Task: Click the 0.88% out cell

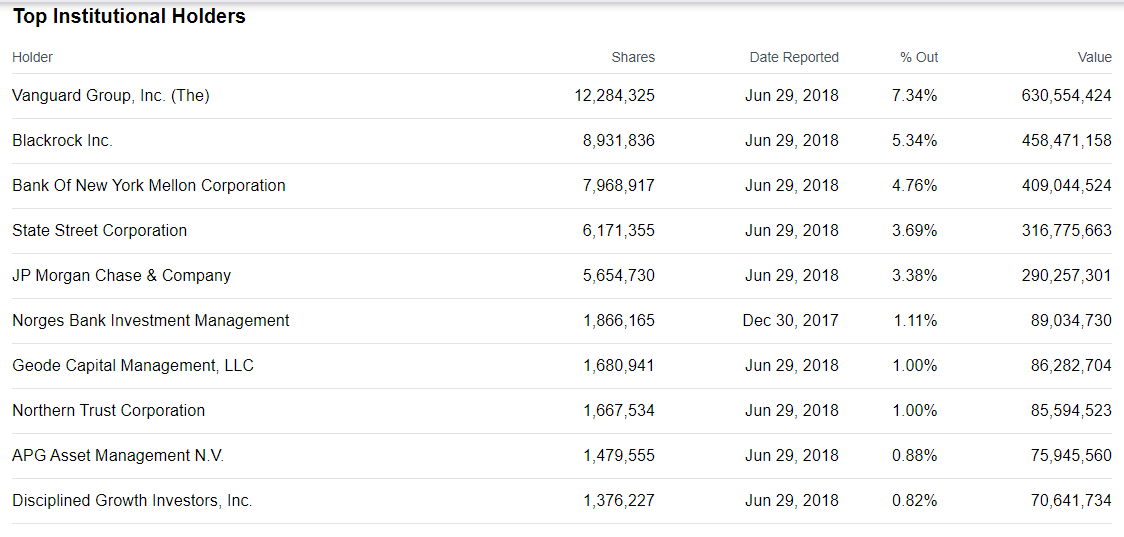Action: tap(915, 456)
